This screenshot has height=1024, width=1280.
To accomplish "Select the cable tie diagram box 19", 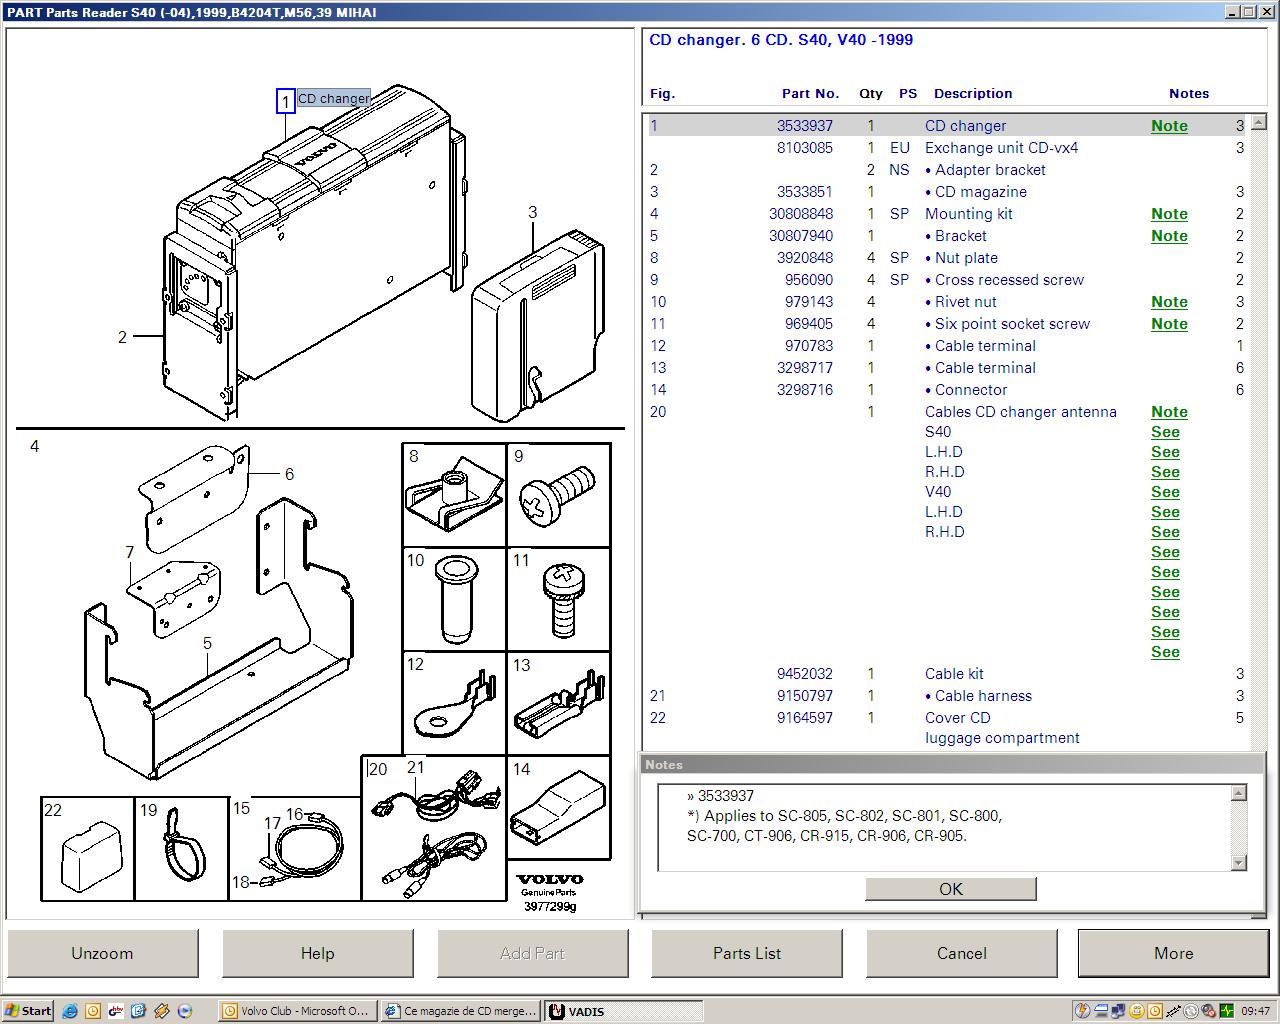I will [x=181, y=849].
